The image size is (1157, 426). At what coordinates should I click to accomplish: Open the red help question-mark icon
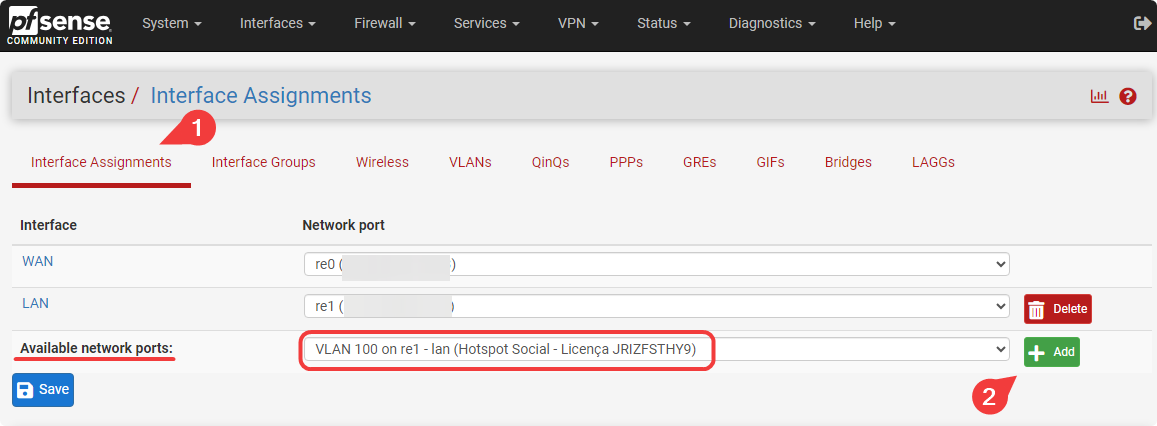(1128, 96)
